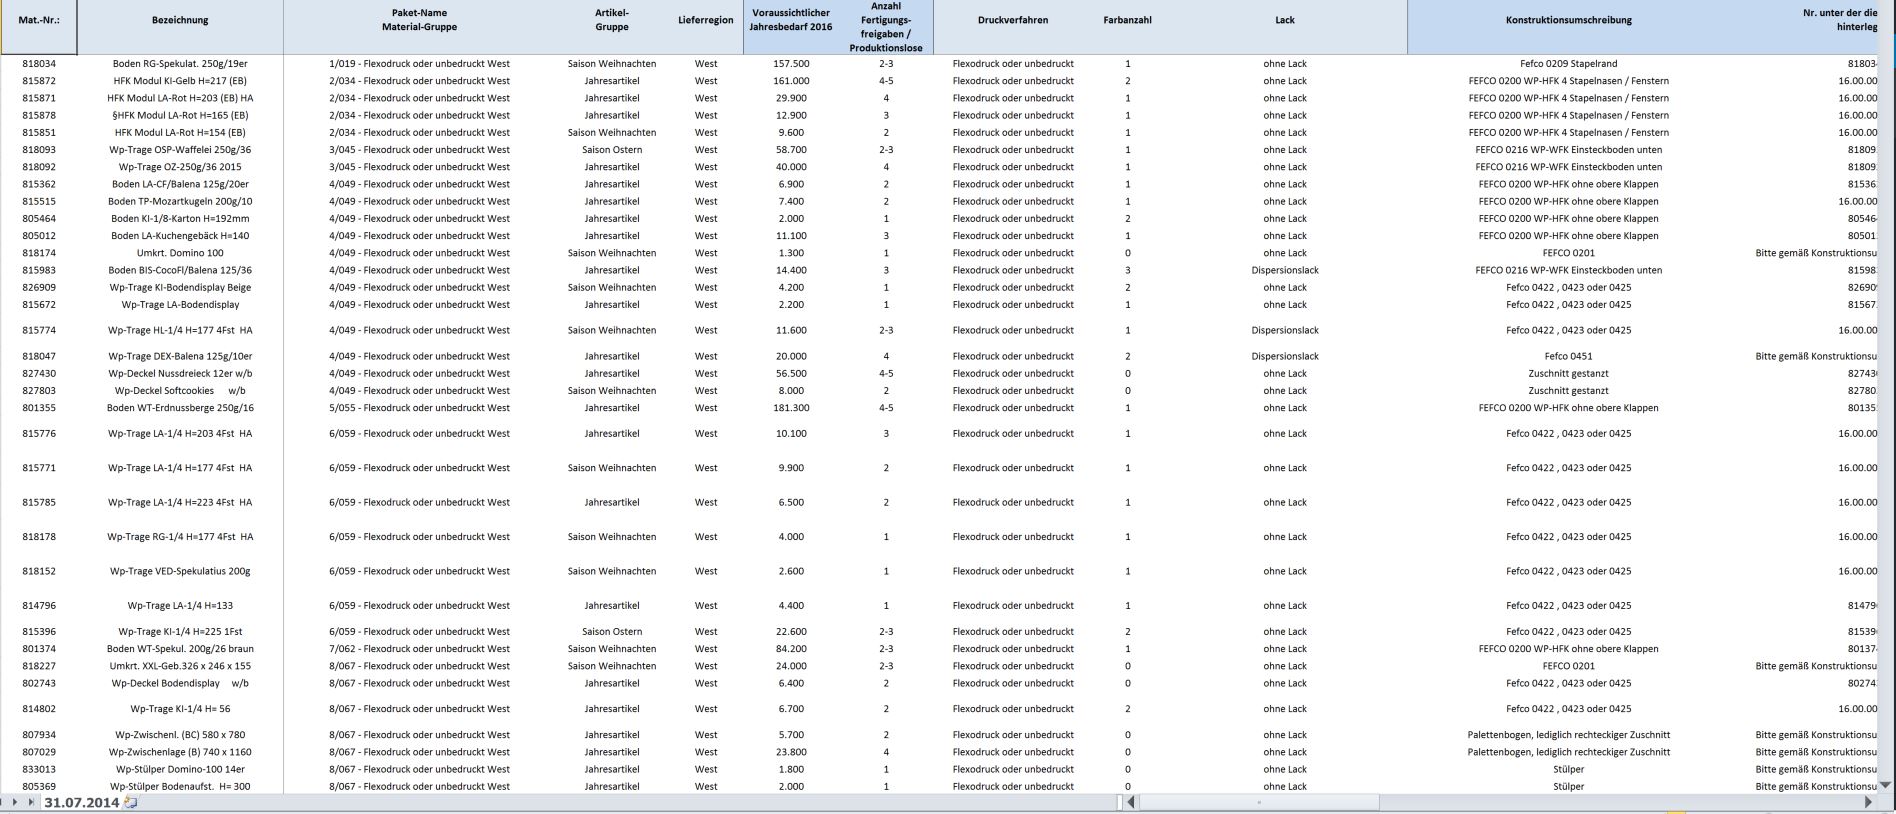Screen dimensions: 1896x814
Task: Click the horizontal scrollbar's right arrow
Action: point(1867,802)
